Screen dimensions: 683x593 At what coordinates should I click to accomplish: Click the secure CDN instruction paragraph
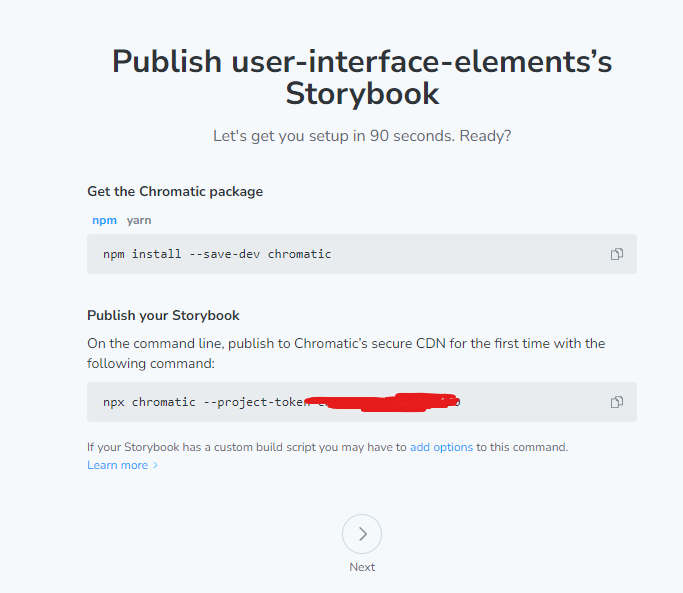[x=346, y=353]
